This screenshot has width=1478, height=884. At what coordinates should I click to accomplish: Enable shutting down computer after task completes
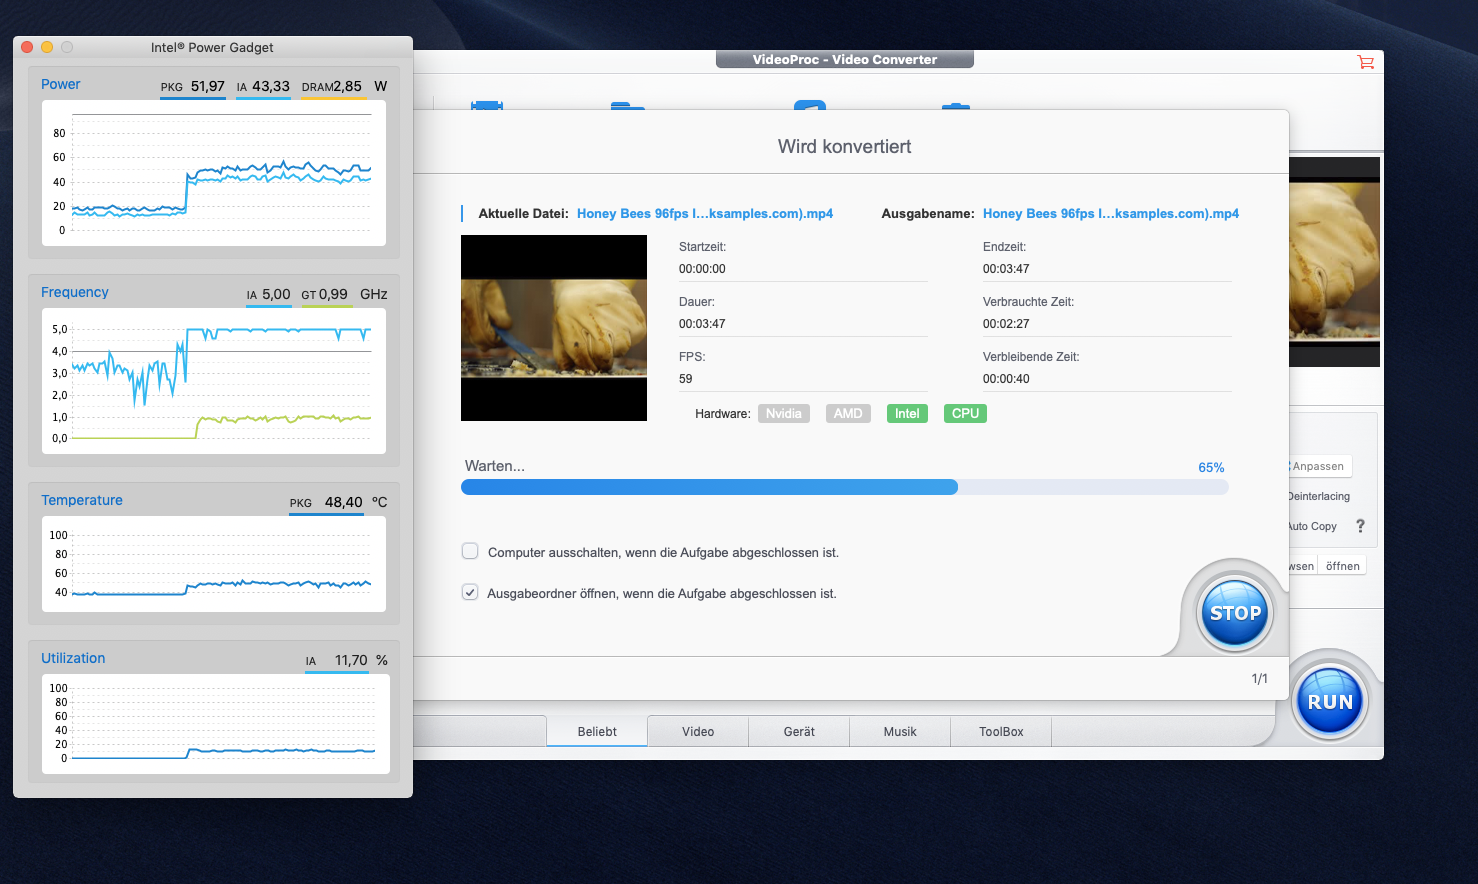pos(470,551)
